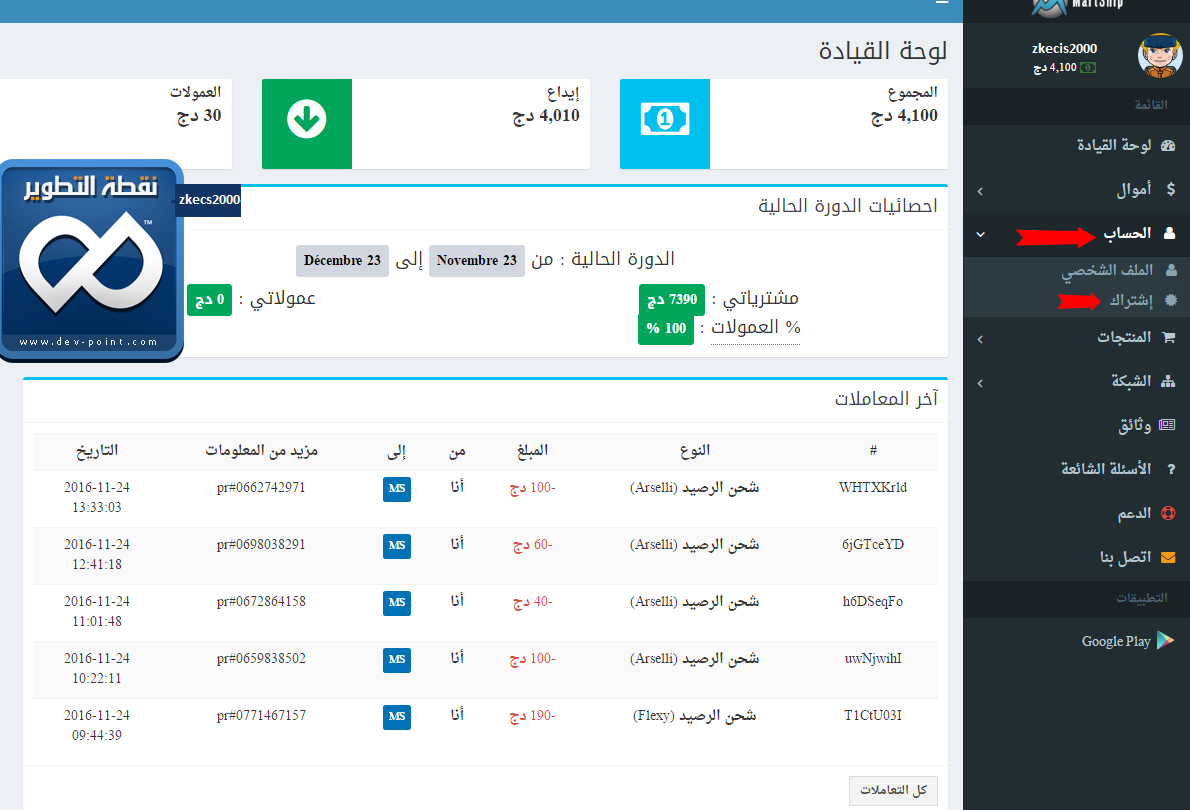Click the pr#0698038291 info cell
The image size is (1190, 810).
tap(261, 544)
